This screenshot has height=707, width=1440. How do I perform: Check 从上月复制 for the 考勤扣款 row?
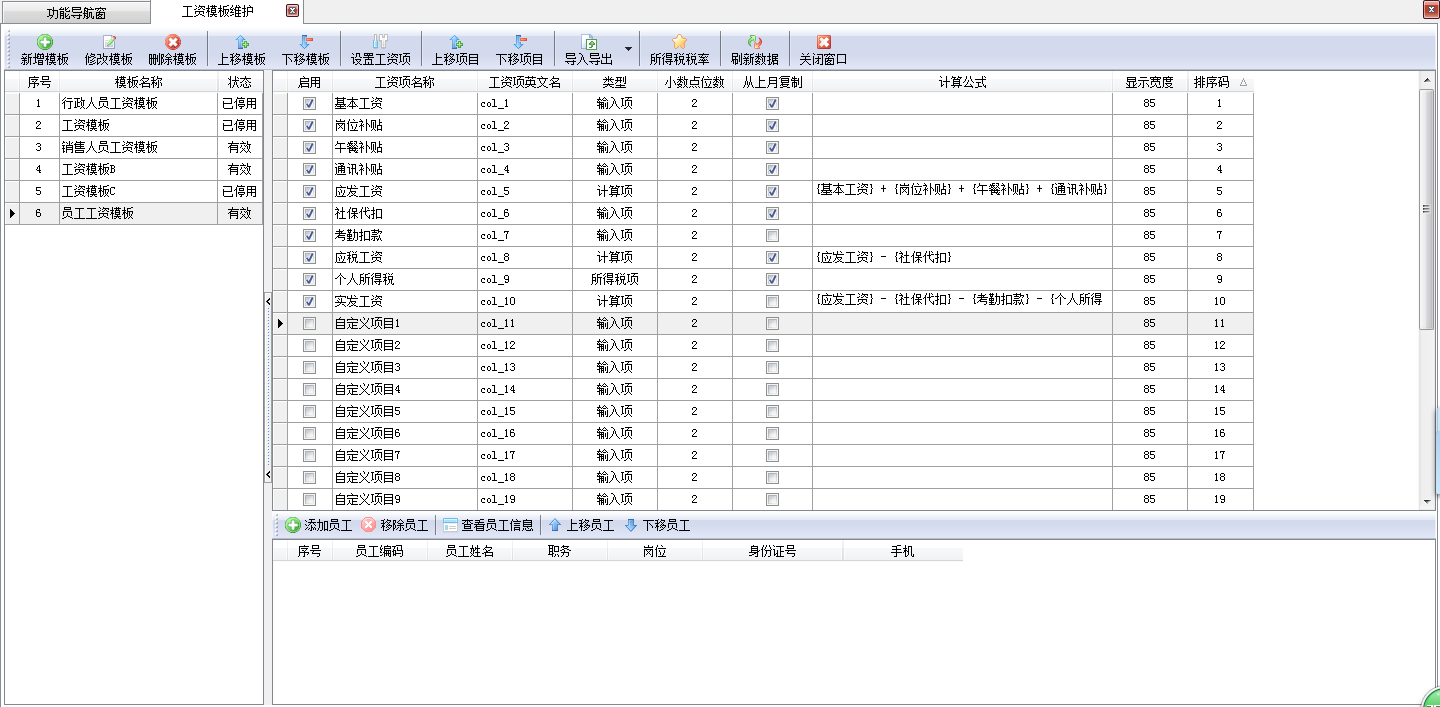pyautogui.click(x=772, y=235)
